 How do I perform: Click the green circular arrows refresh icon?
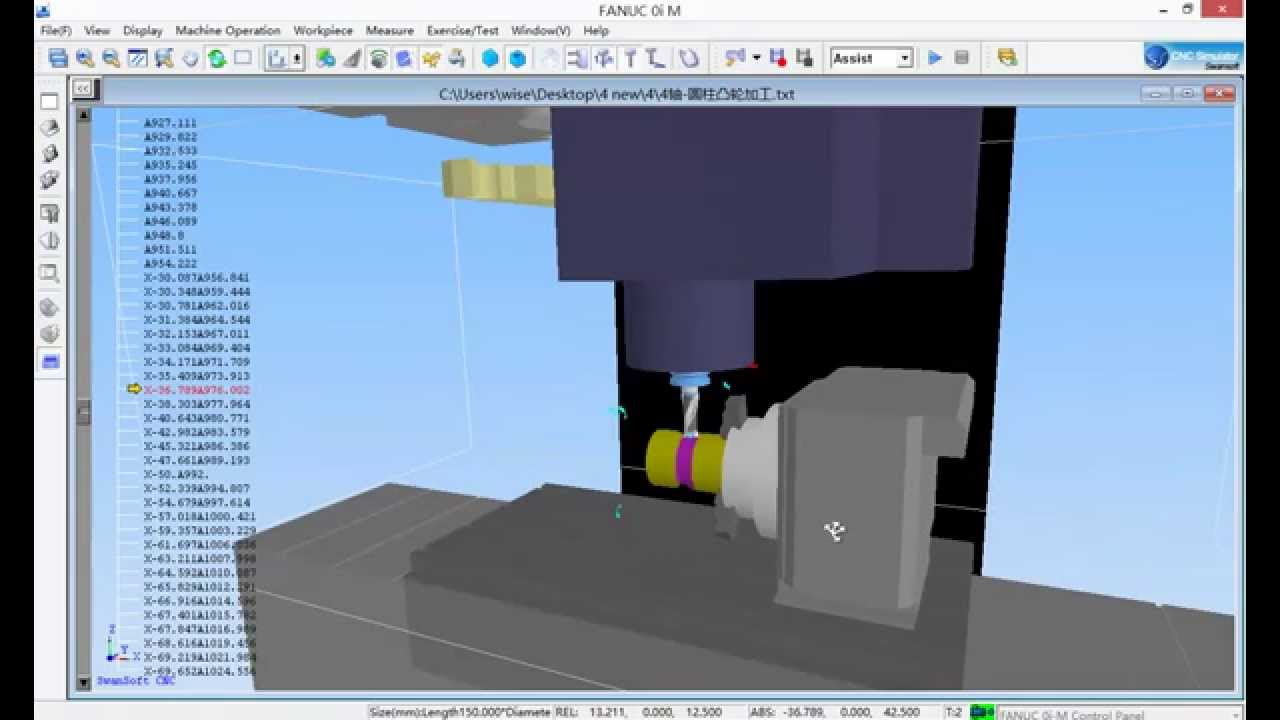(x=217, y=58)
